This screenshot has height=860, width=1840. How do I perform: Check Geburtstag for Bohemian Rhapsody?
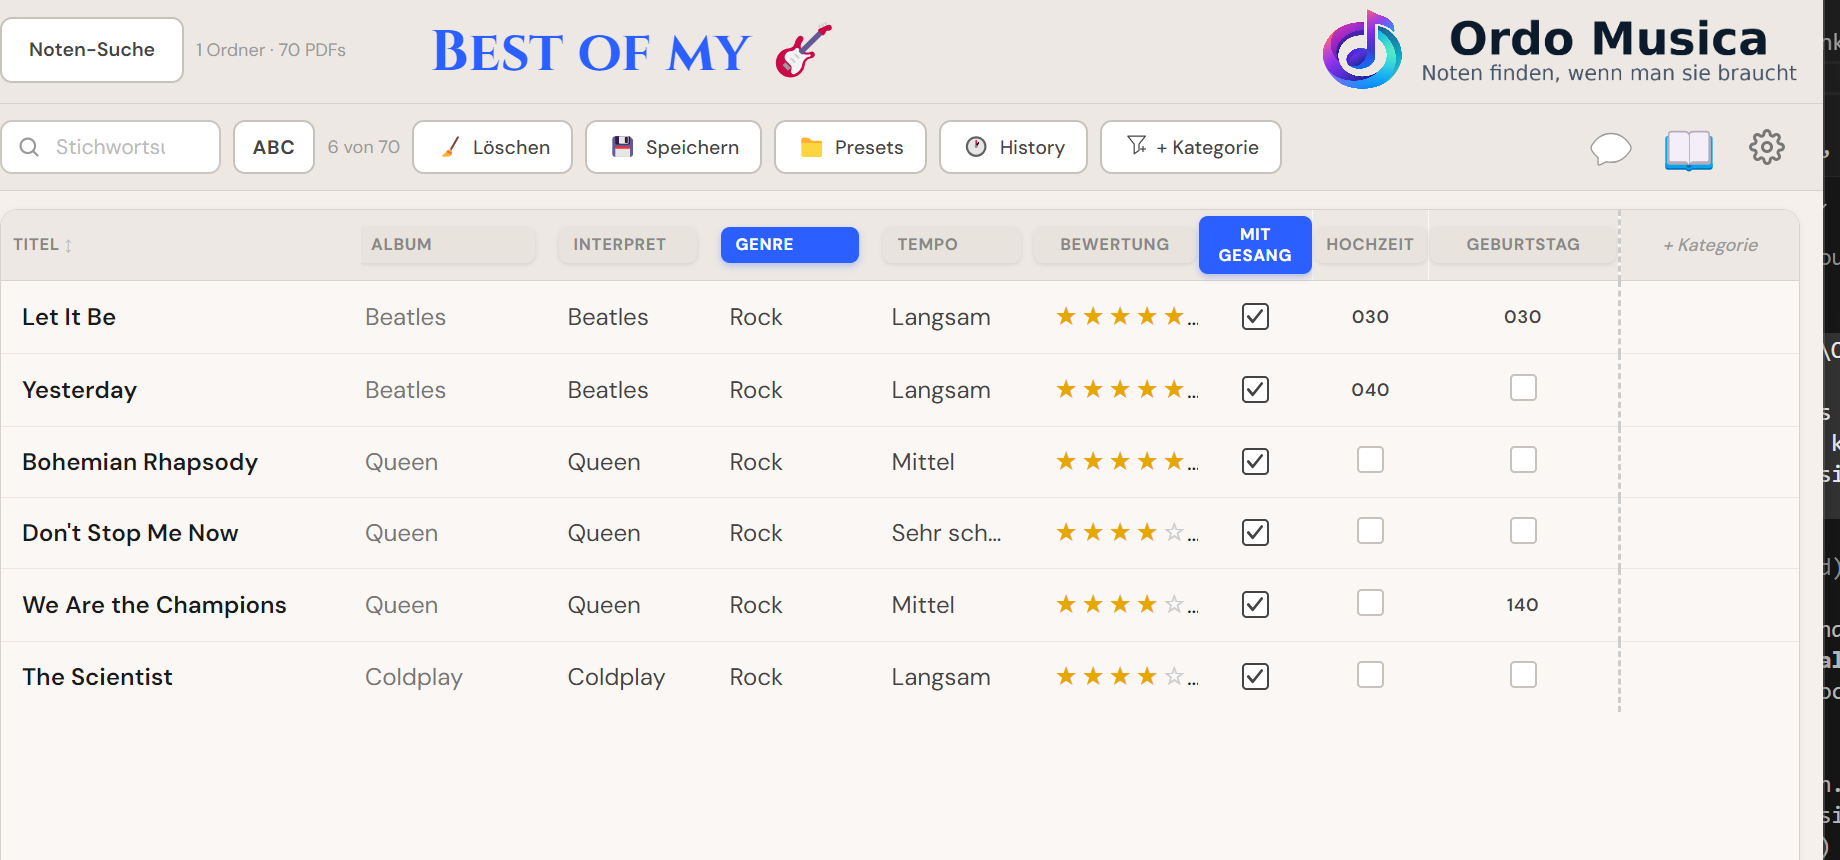(x=1523, y=460)
